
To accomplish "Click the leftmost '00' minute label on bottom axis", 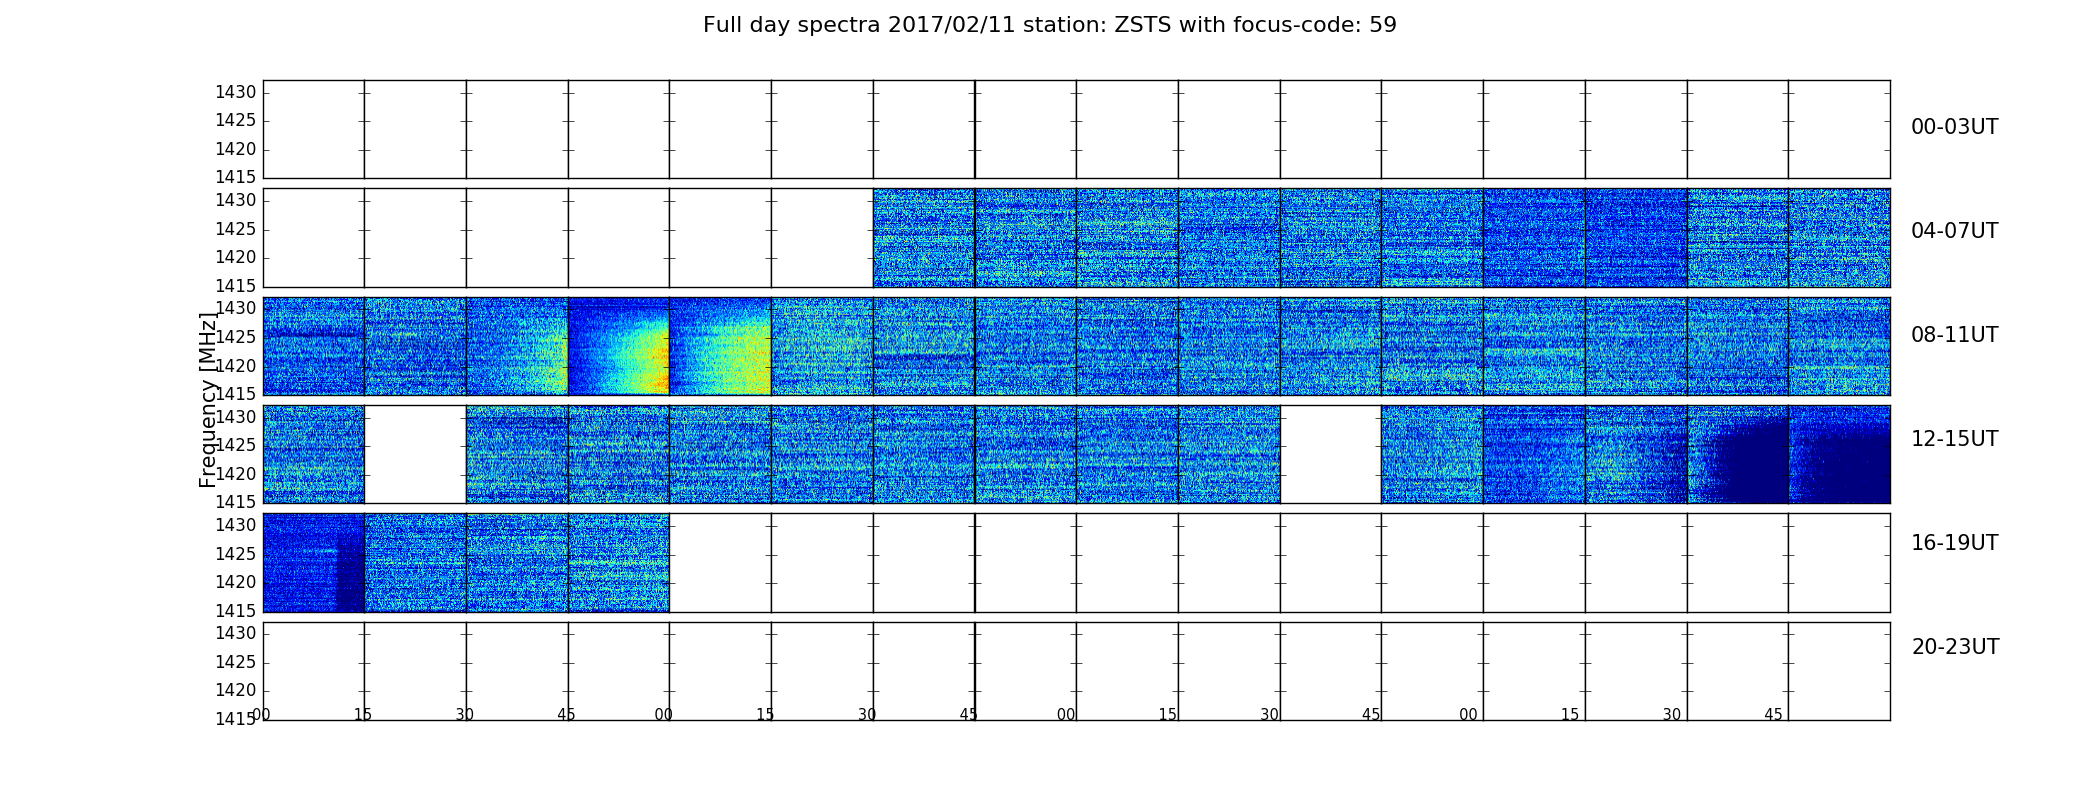I will pyautogui.click(x=261, y=715).
